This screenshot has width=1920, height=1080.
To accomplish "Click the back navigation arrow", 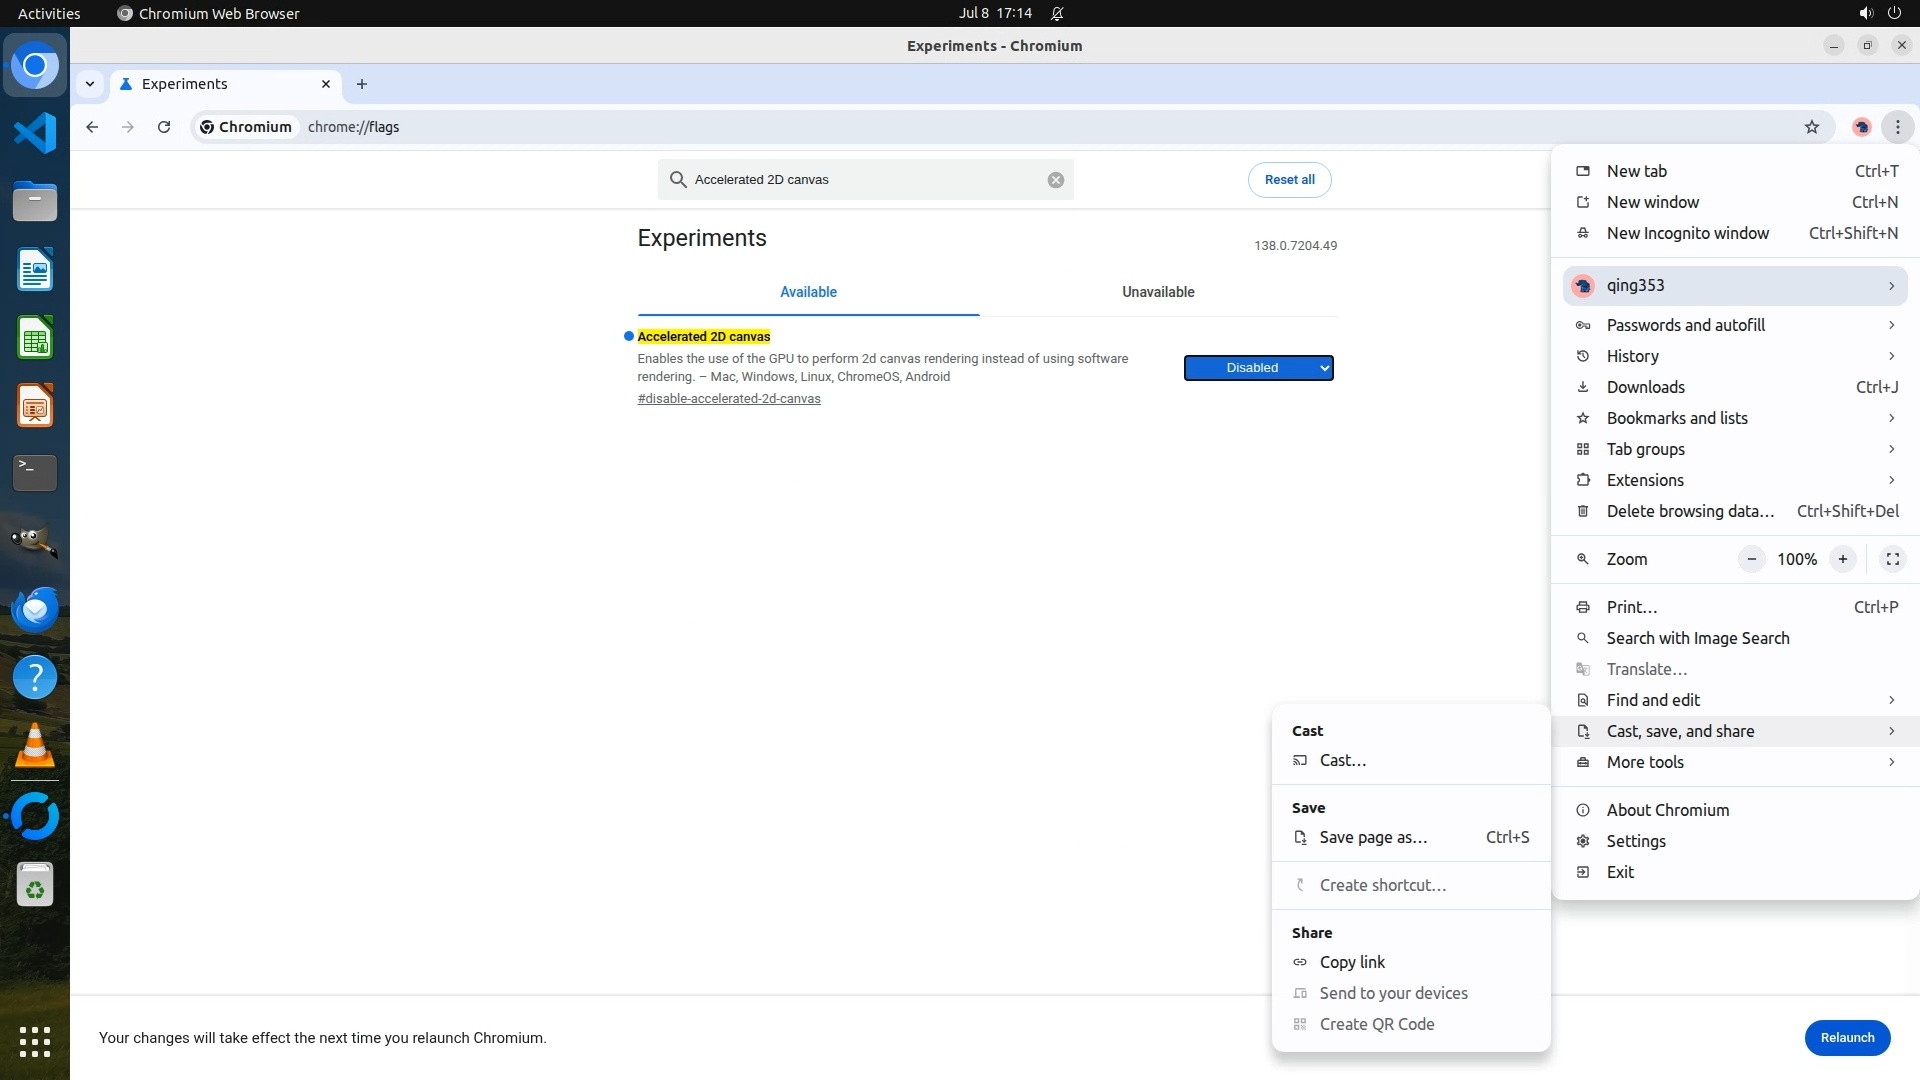I will coord(92,127).
